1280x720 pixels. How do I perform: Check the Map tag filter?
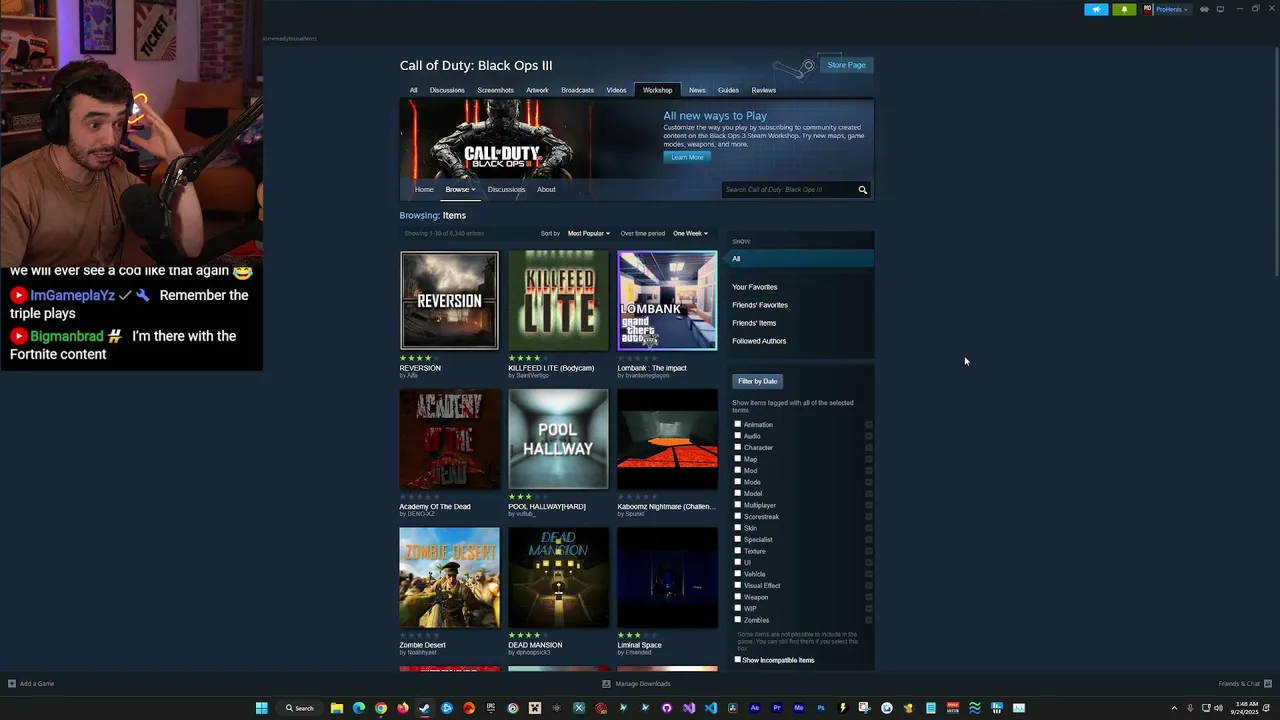point(738,459)
